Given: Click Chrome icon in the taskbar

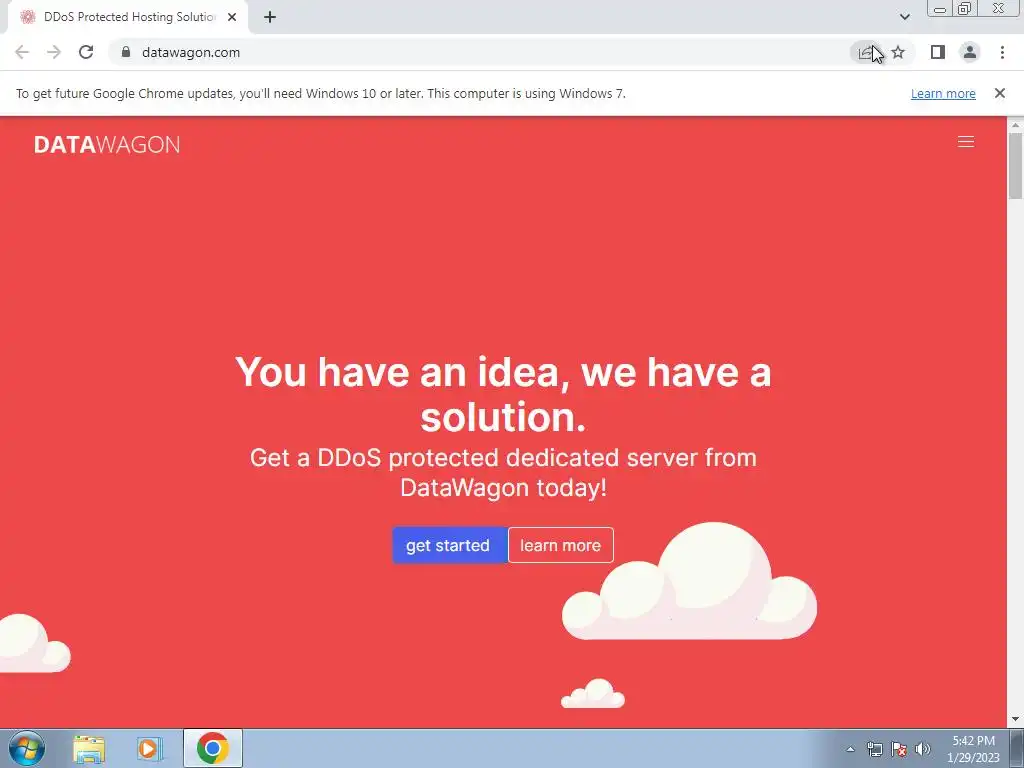Looking at the screenshot, I should pos(213,748).
